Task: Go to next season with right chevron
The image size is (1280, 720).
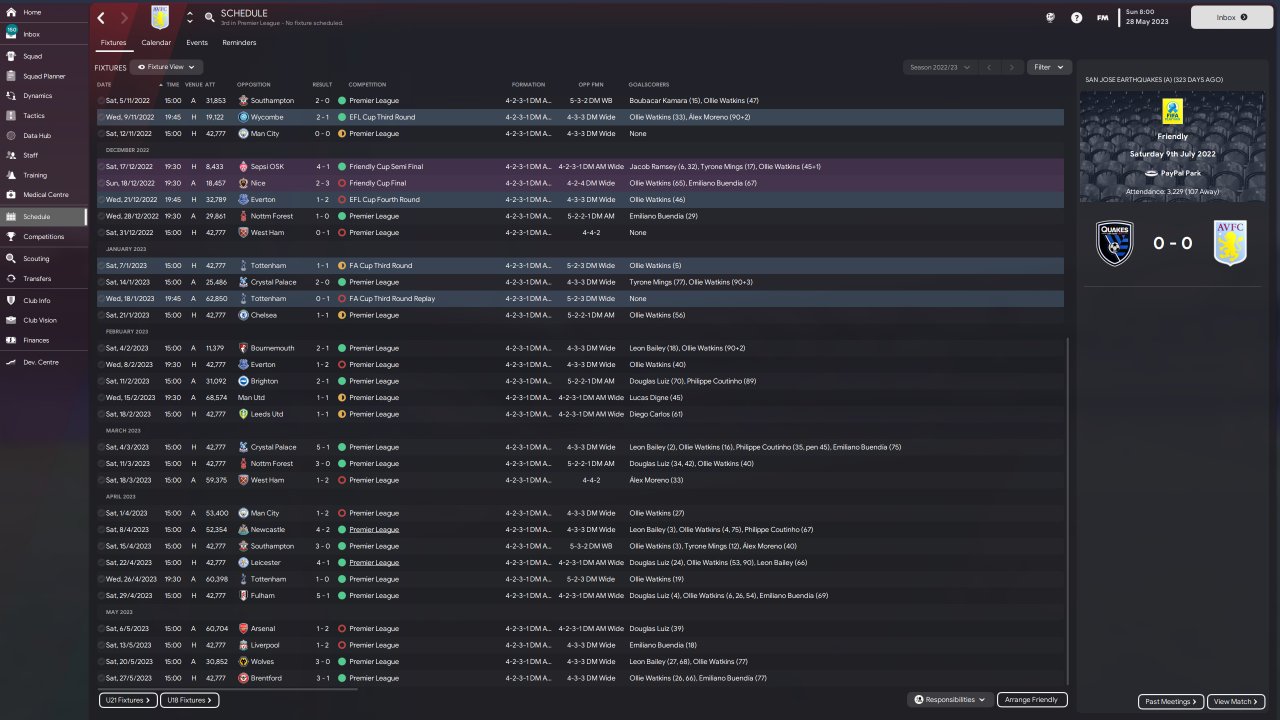Action: (1012, 67)
